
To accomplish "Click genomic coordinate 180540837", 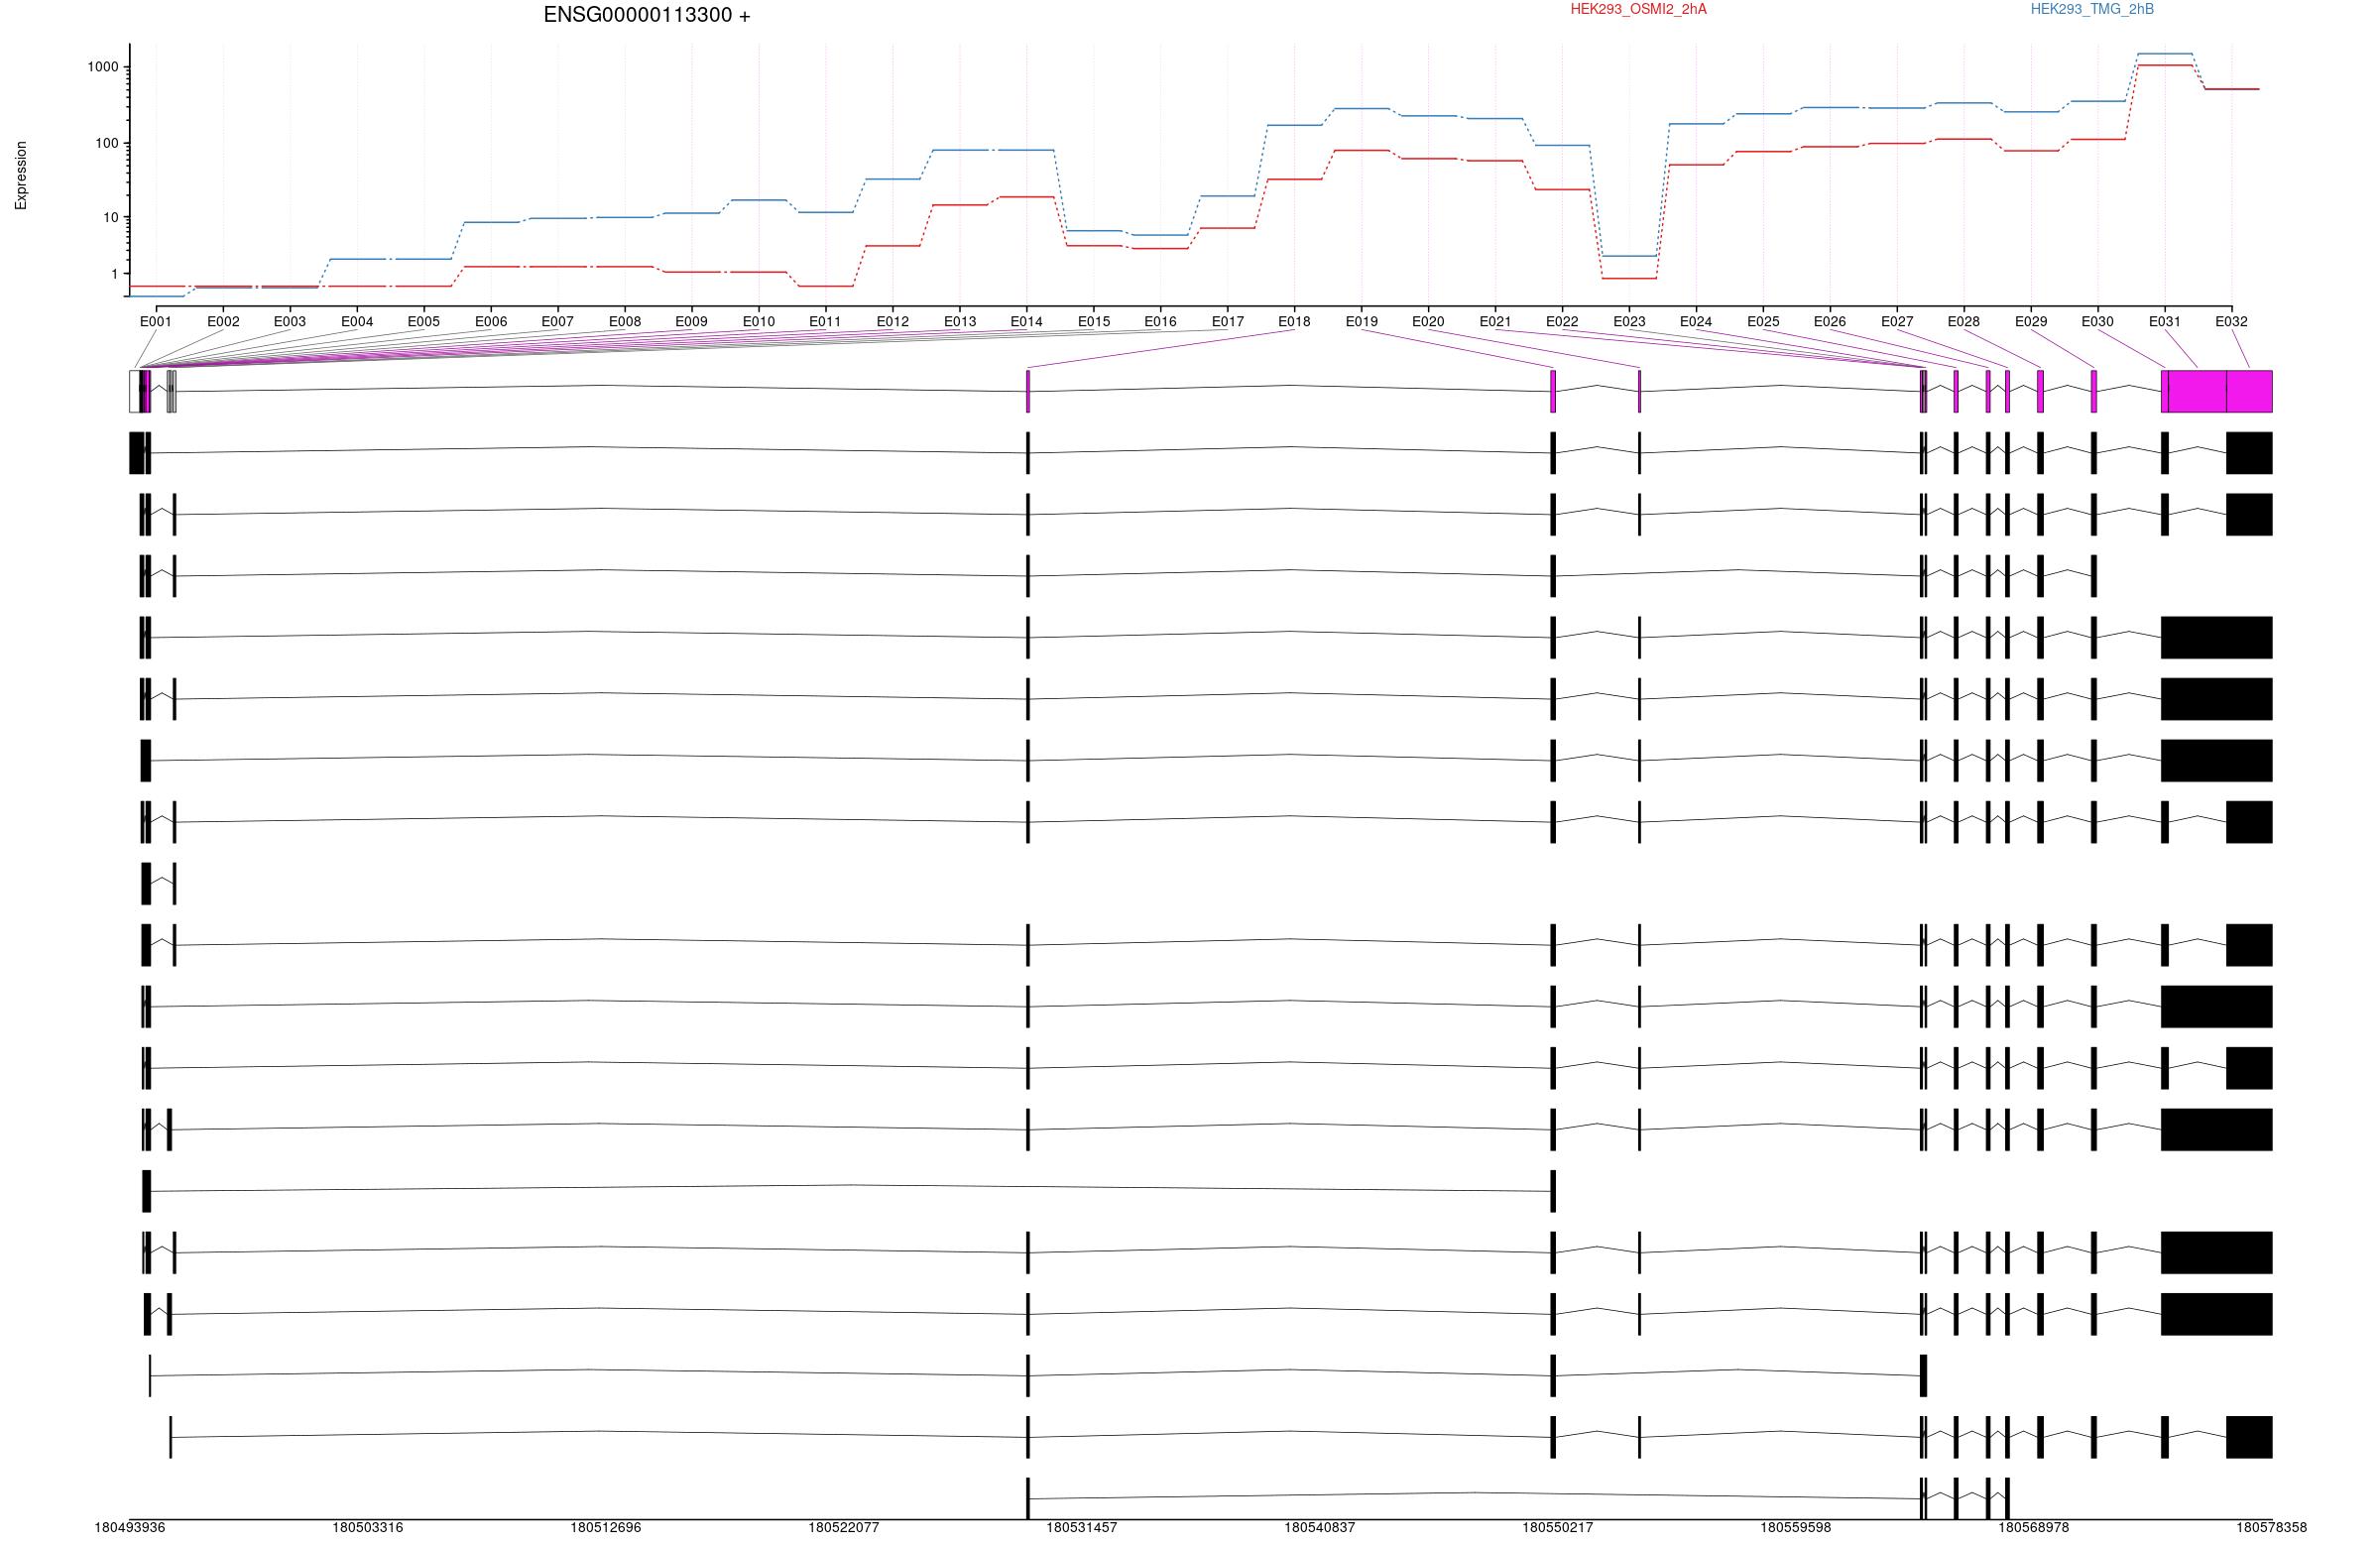I will point(1320,1527).
